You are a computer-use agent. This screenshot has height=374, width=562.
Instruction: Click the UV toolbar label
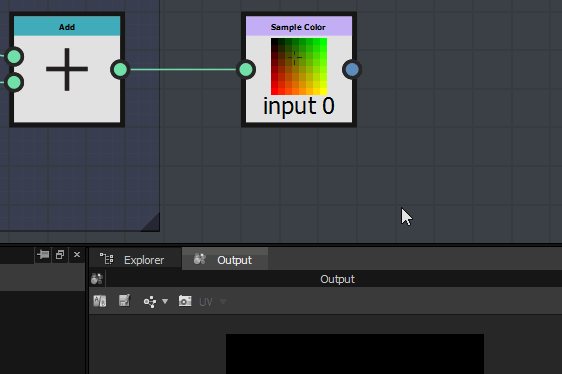pos(206,302)
